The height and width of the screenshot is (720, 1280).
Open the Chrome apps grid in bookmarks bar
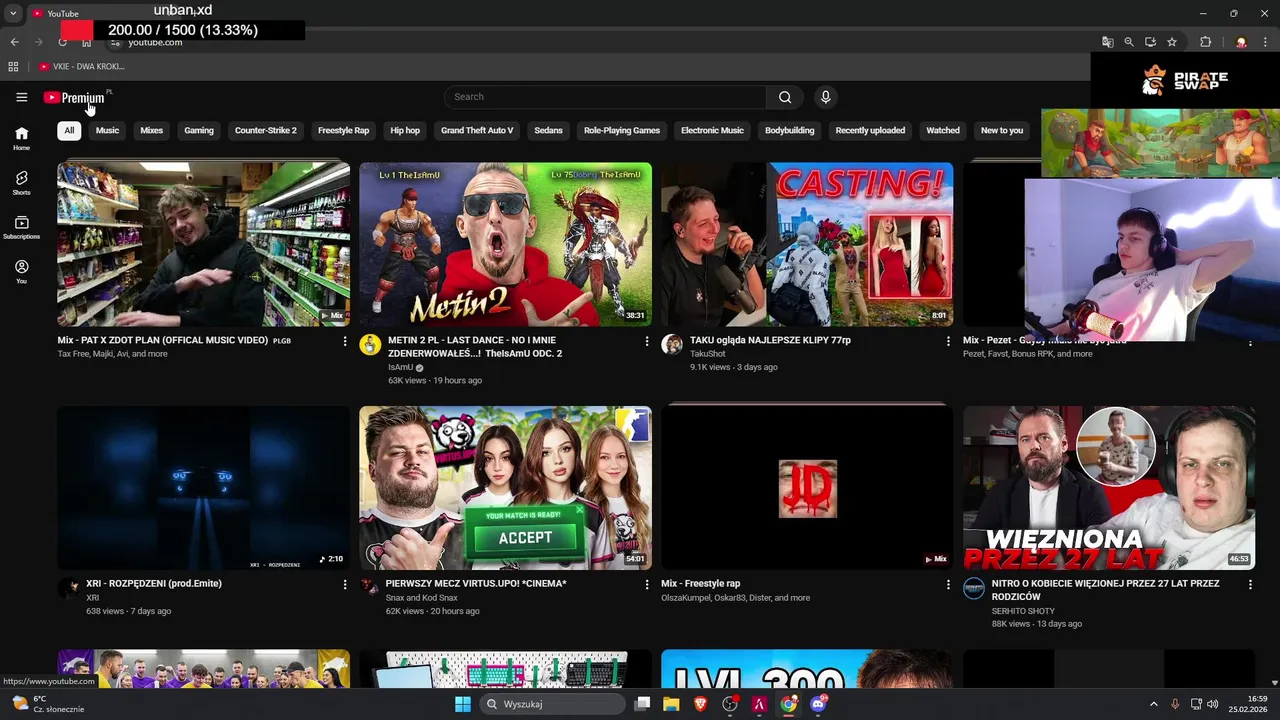click(x=13, y=67)
